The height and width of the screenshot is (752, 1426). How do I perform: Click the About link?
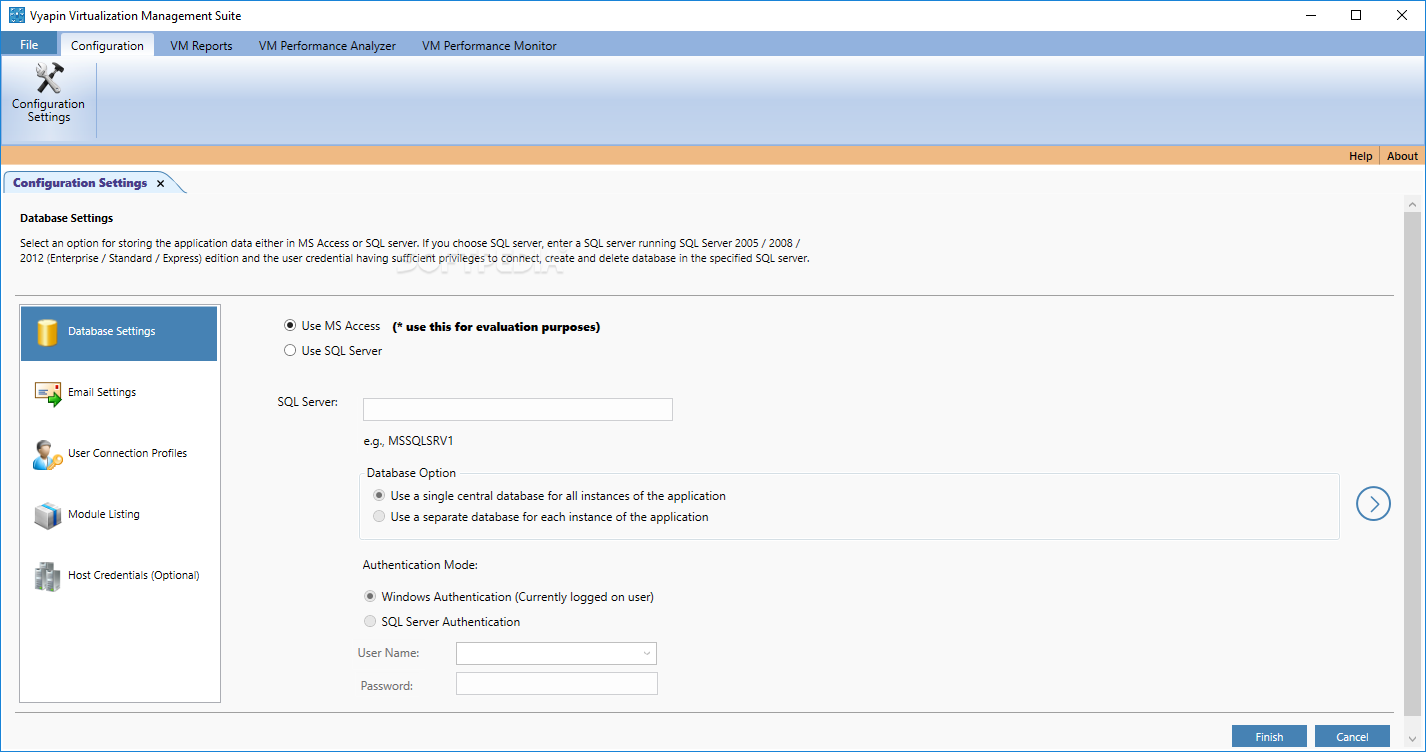coord(1402,156)
